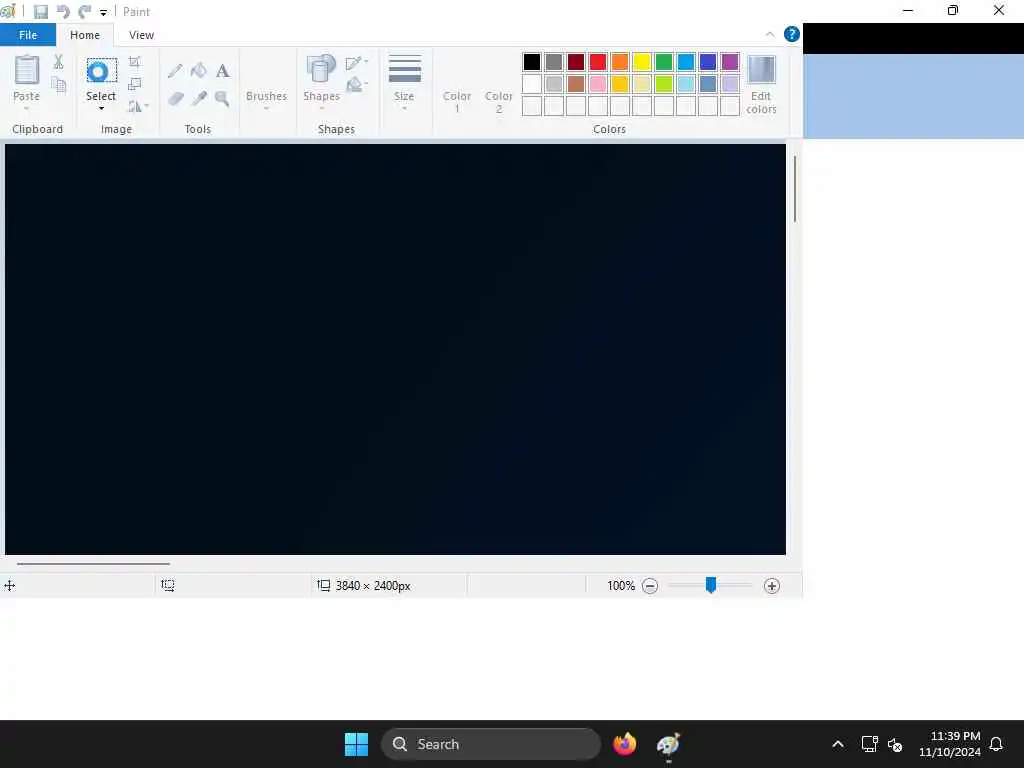Click the zoom slider thumb
Image resolution: width=1024 pixels, height=768 pixels.
pos(711,585)
